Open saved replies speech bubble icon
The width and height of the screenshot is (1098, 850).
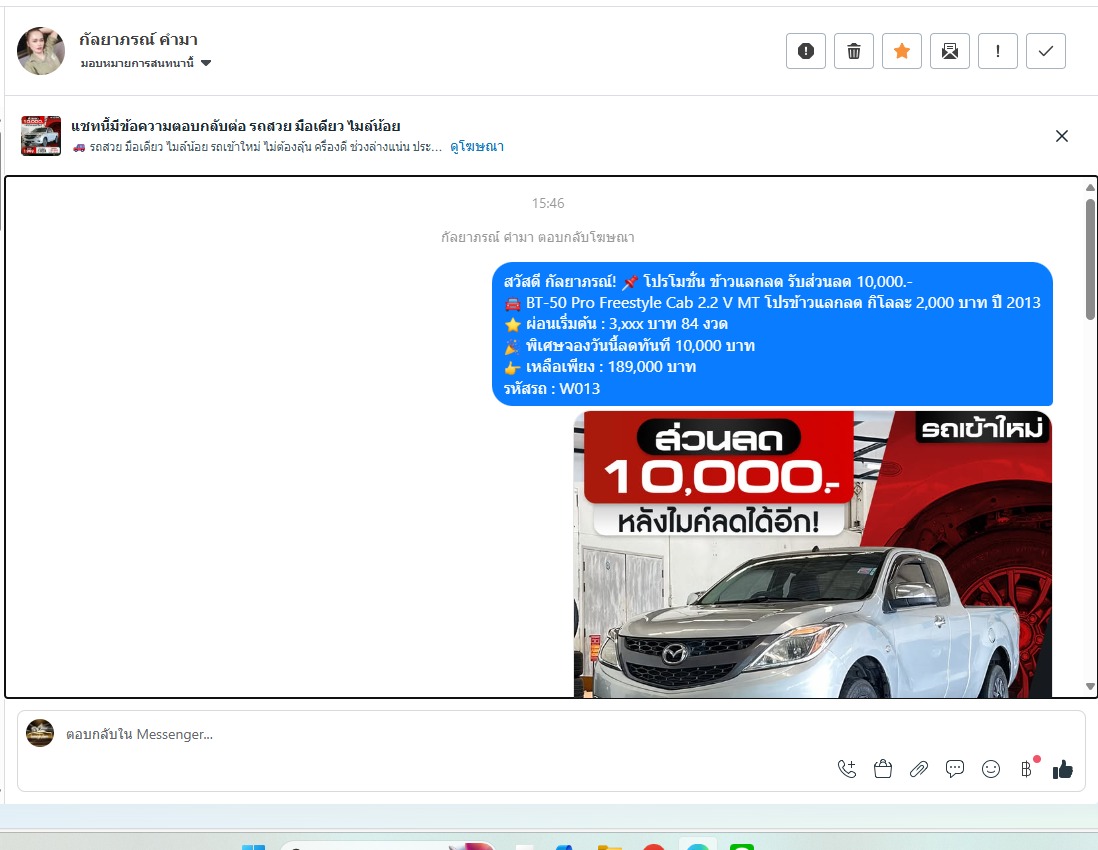click(955, 769)
